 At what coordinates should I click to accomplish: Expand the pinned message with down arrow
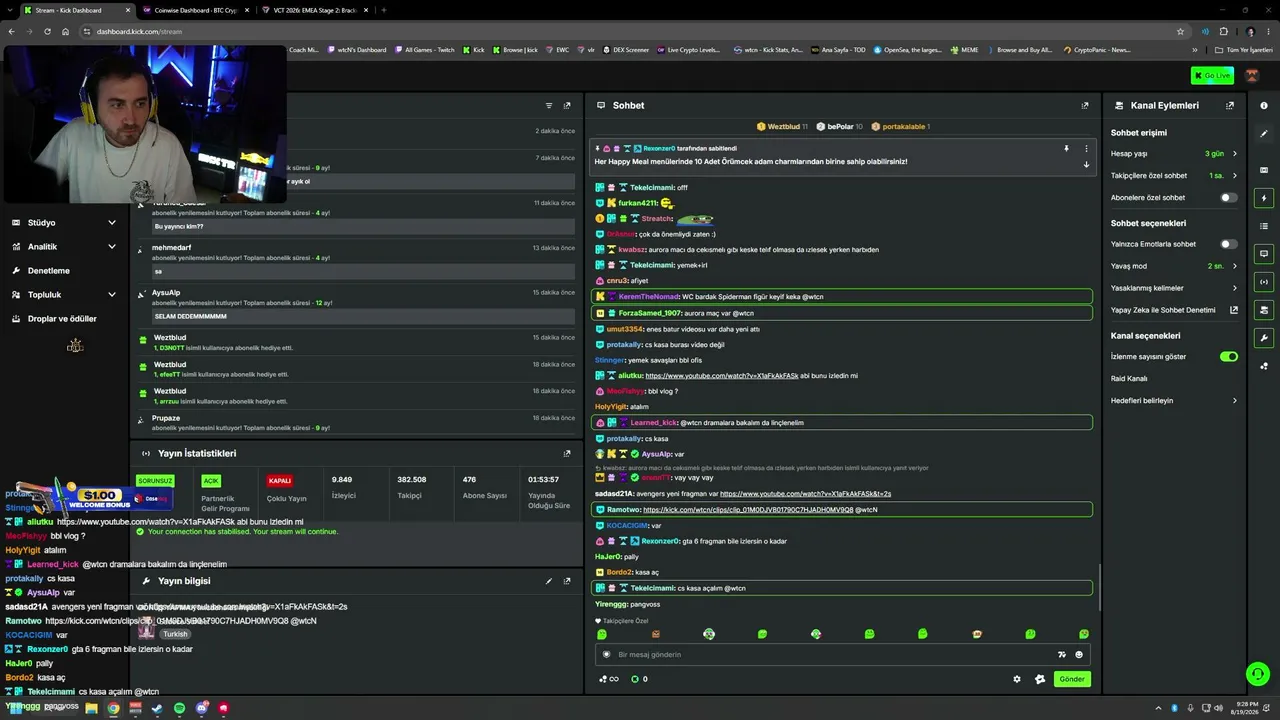pyautogui.click(x=1086, y=165)
